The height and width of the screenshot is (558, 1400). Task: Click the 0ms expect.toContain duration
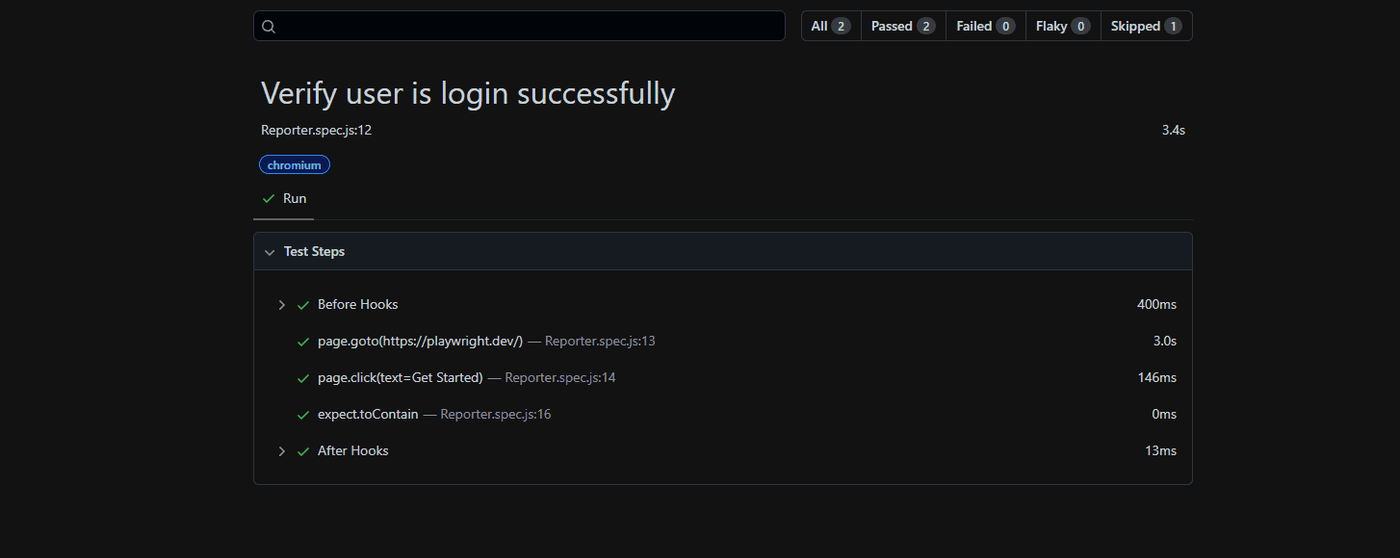1164,414
